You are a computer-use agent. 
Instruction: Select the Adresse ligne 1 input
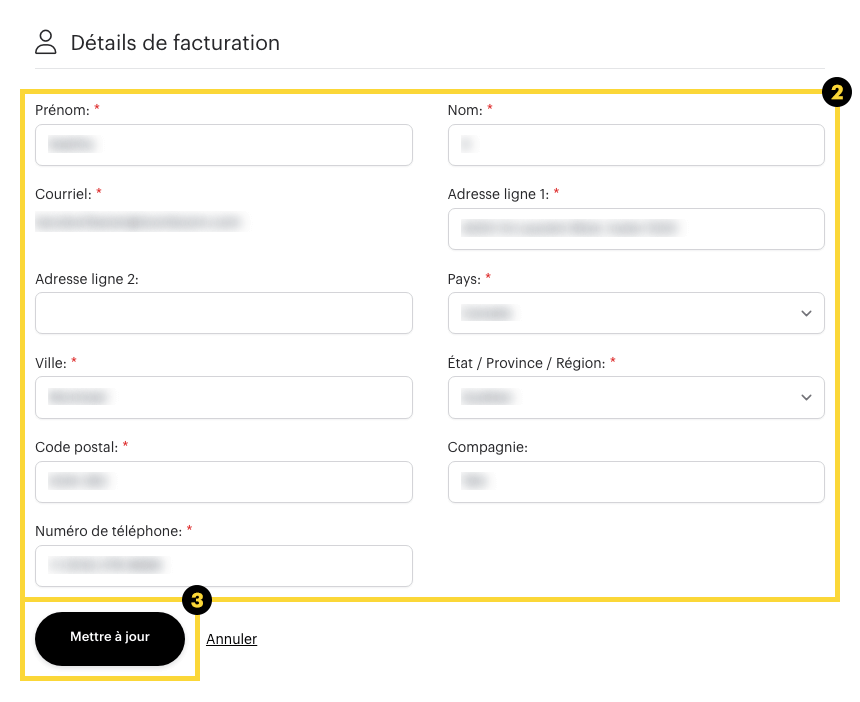[635, 229]
